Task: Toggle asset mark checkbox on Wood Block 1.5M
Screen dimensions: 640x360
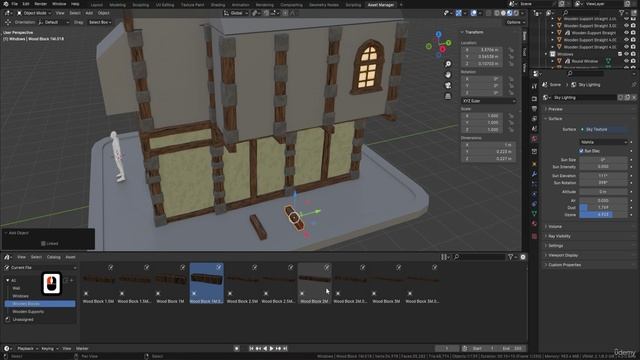Action: pos(111,267)
